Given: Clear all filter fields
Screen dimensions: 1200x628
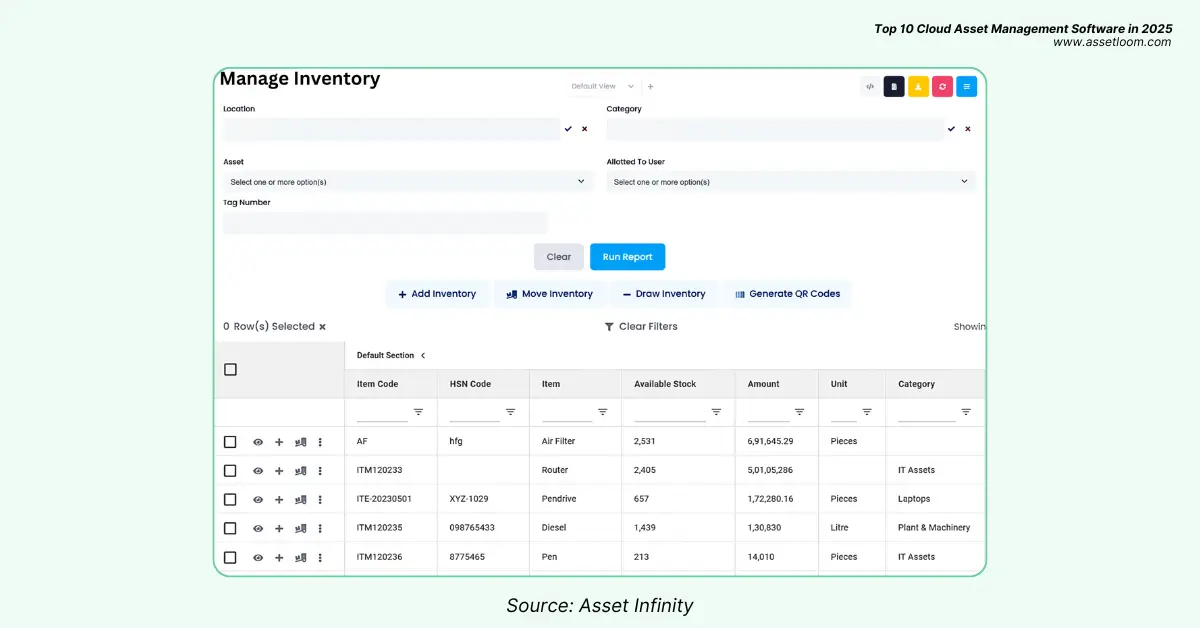Looking at the screenshot, I should (558, 256).
